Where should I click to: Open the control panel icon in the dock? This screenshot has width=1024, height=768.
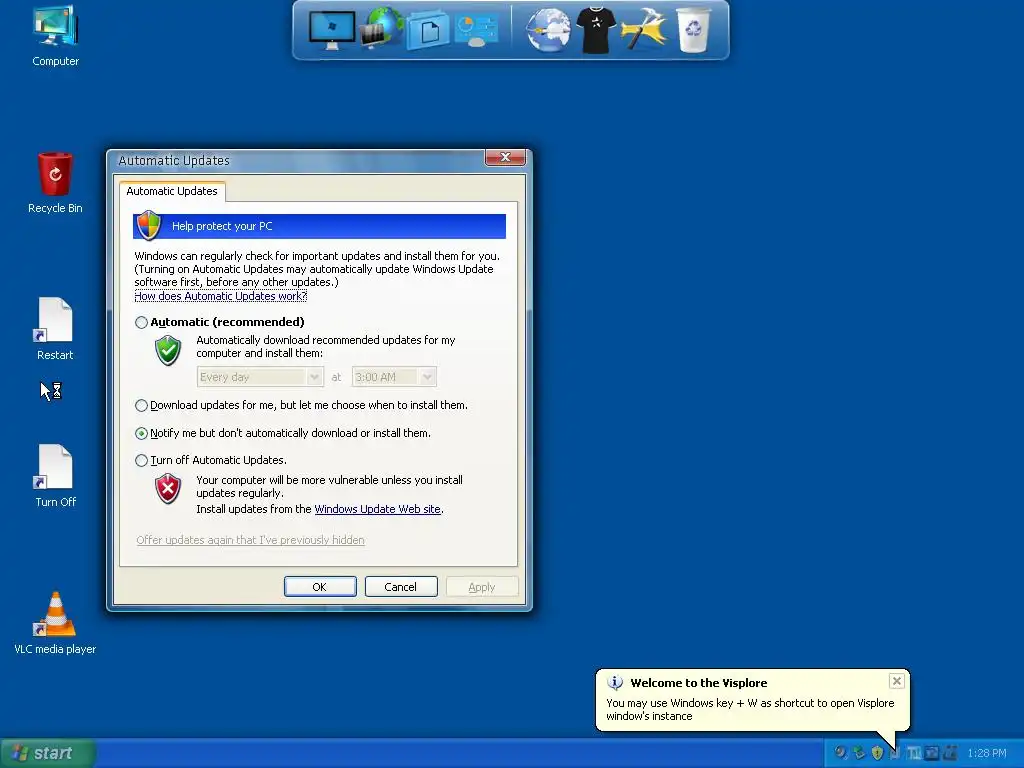point(477,30)
